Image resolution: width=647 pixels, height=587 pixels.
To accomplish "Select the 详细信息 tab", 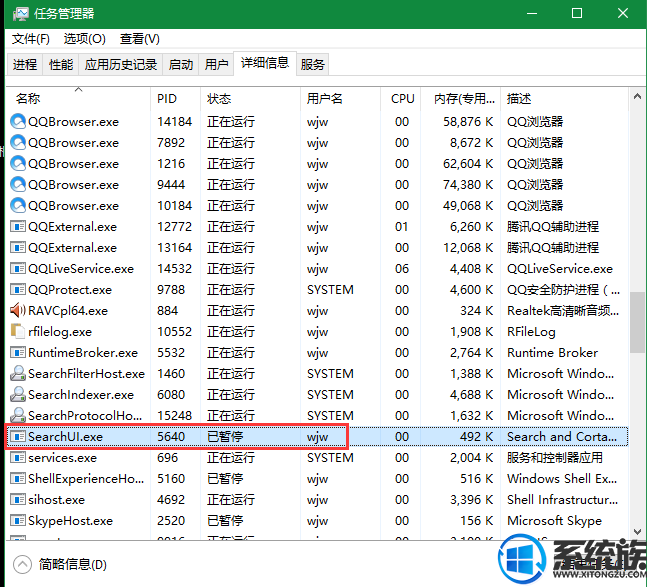I will click(x=265, y=63).
